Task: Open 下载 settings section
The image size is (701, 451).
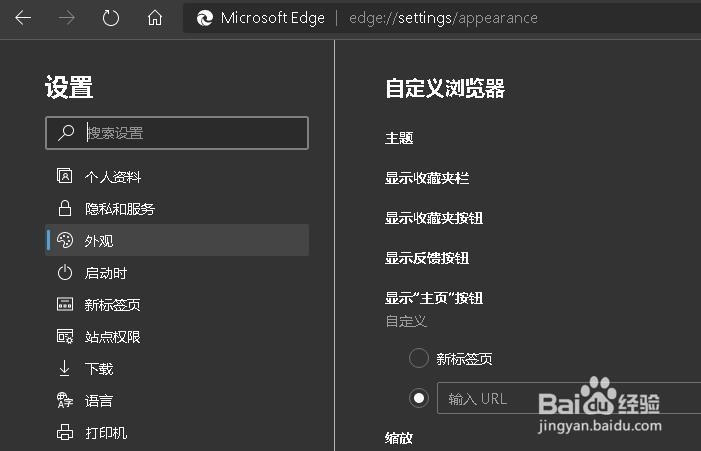Action: 177,369
